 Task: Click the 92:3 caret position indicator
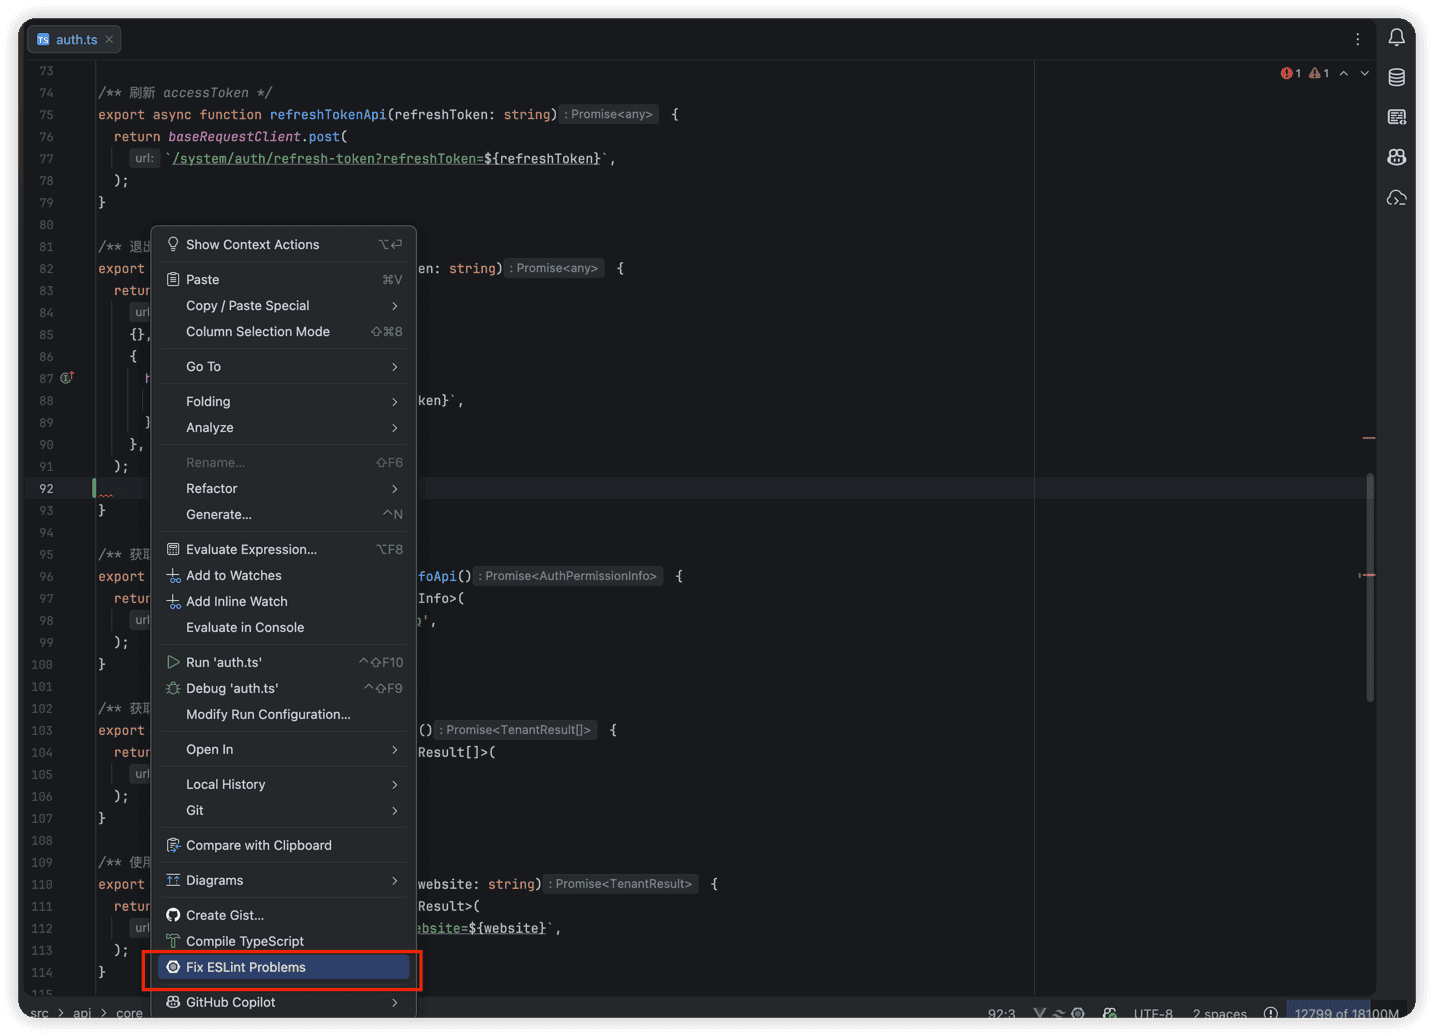(1001, 1013)
